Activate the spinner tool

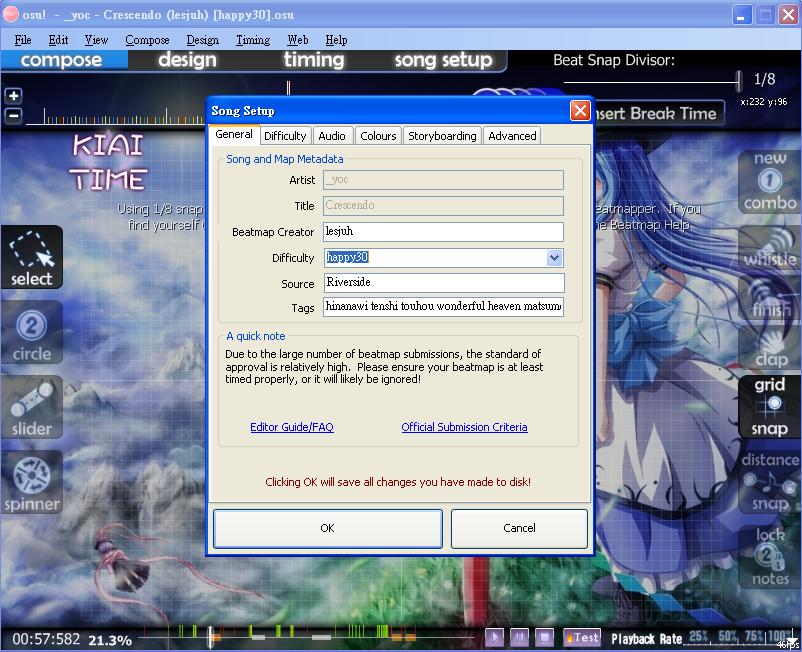pos(32,482)
